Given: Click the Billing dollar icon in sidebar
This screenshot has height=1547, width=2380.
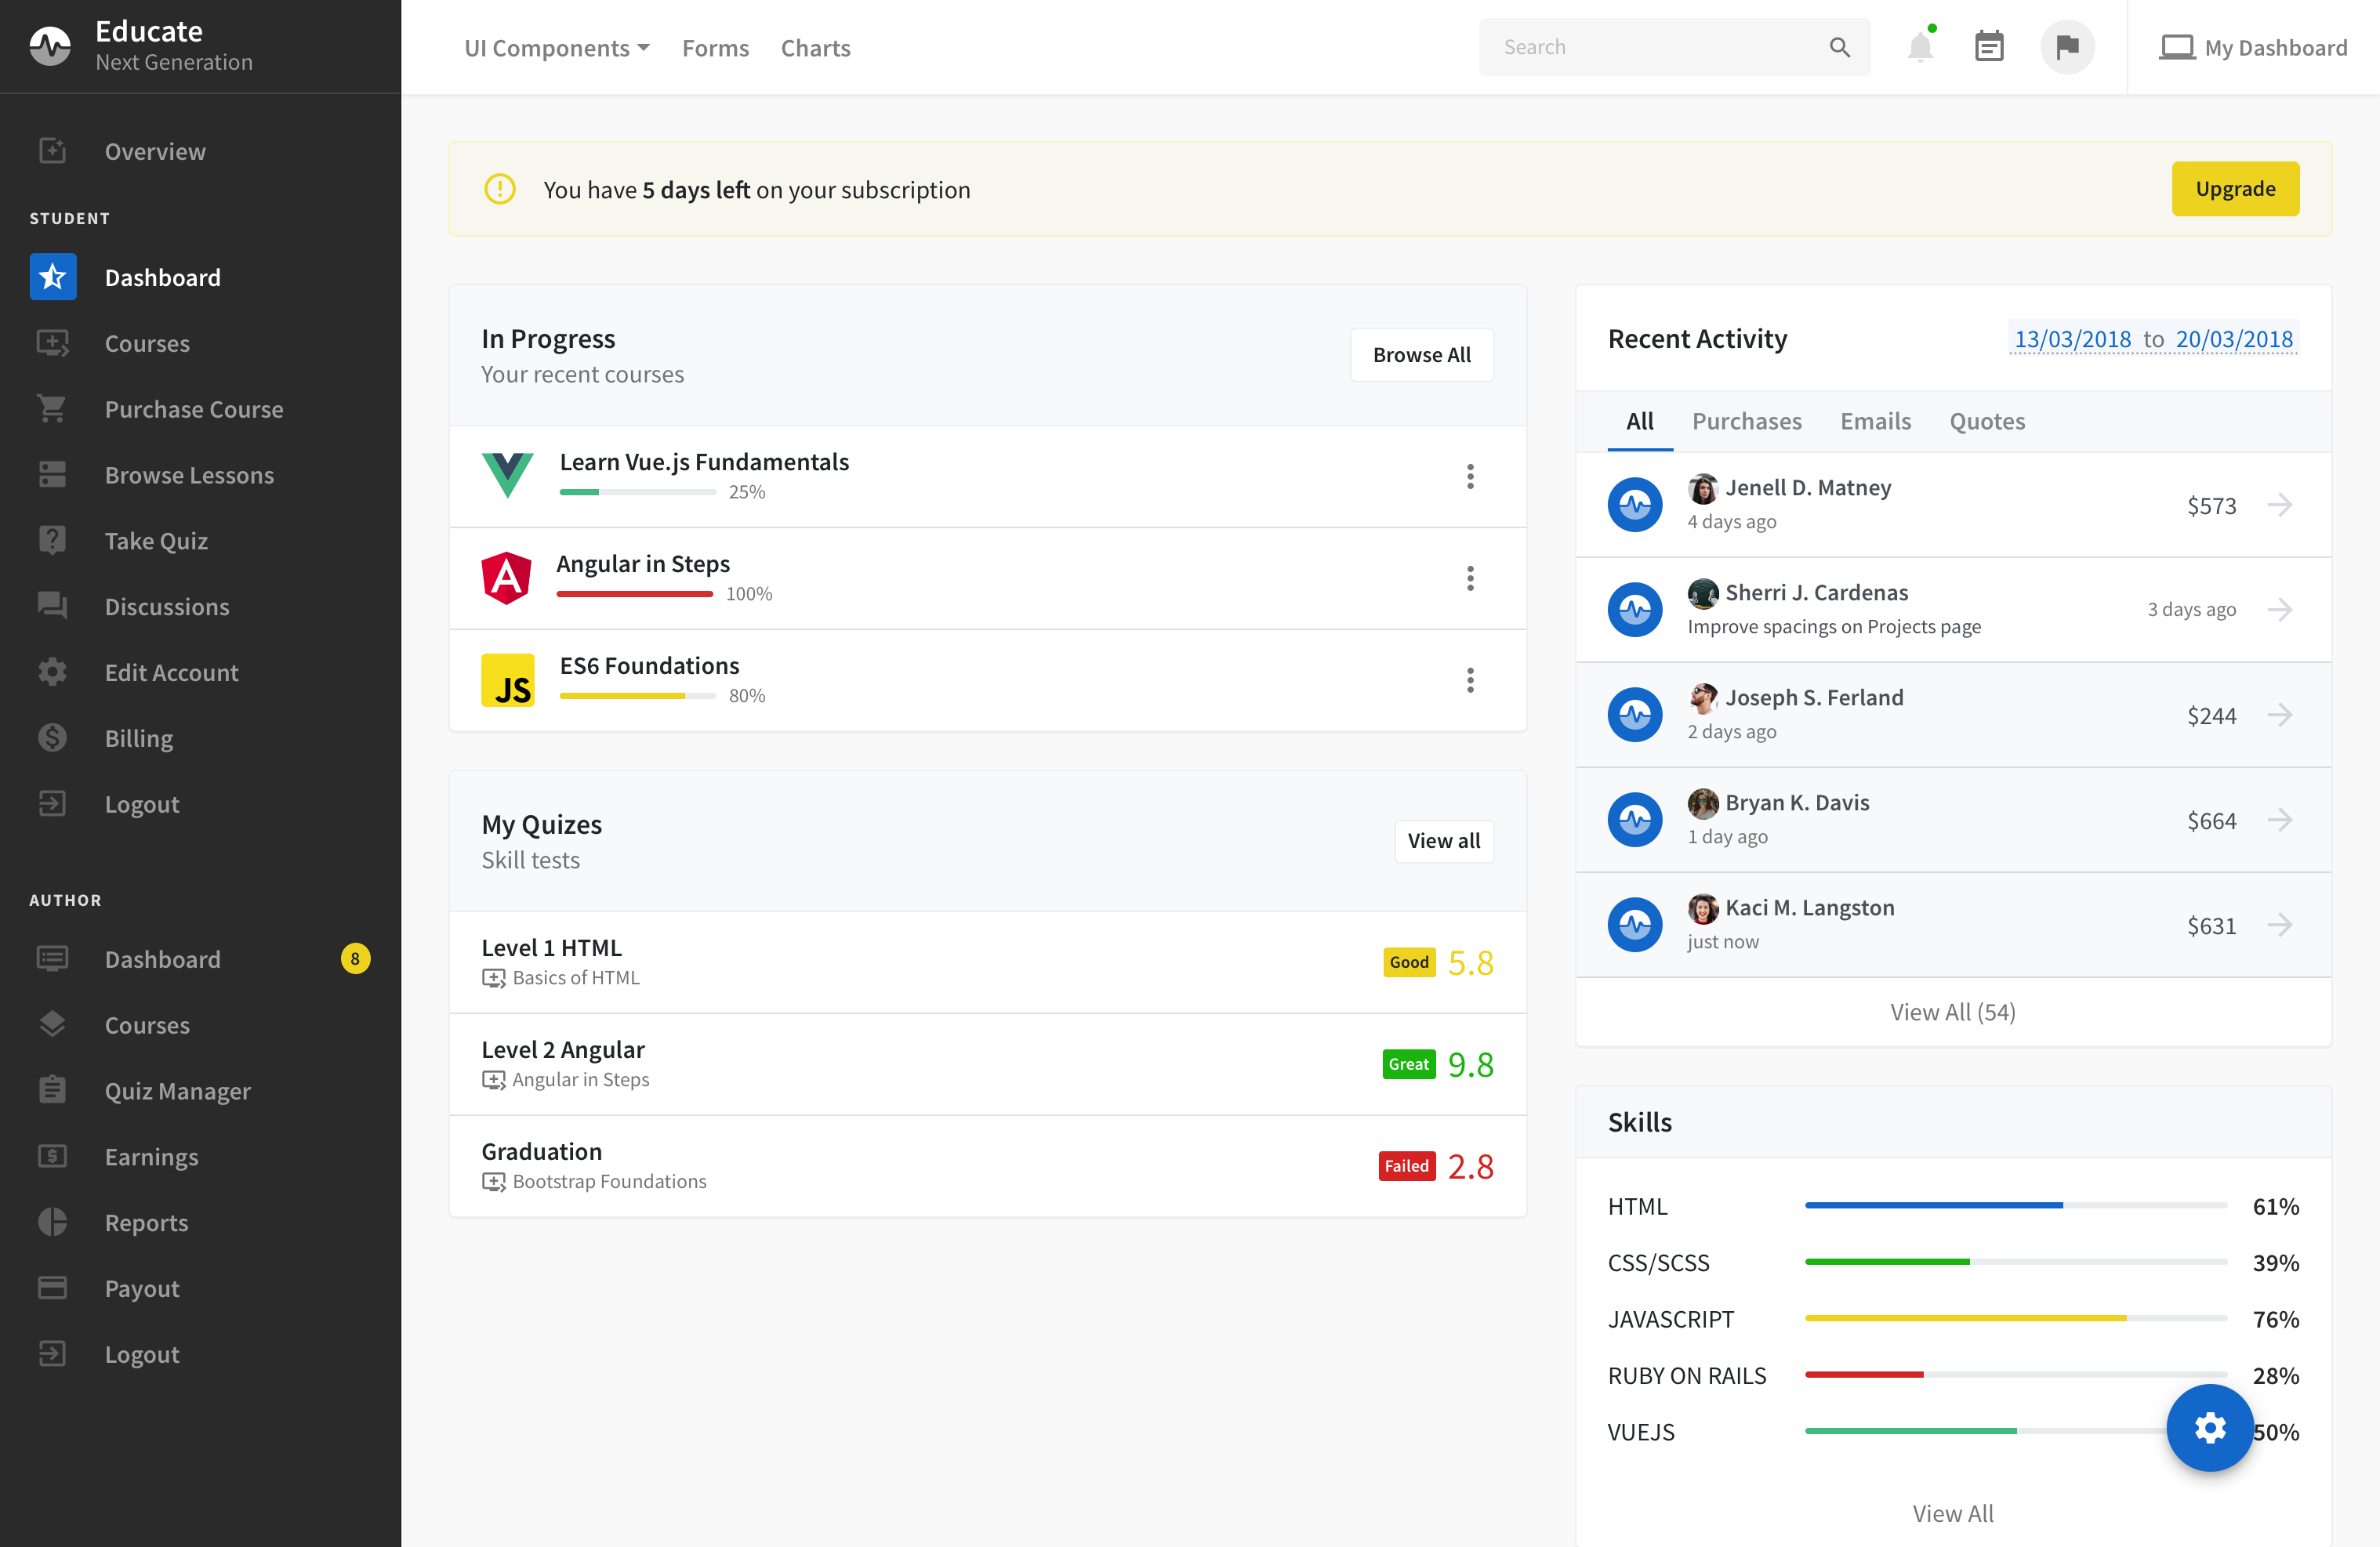Looking at the screenshot, I should pos(52,738).
